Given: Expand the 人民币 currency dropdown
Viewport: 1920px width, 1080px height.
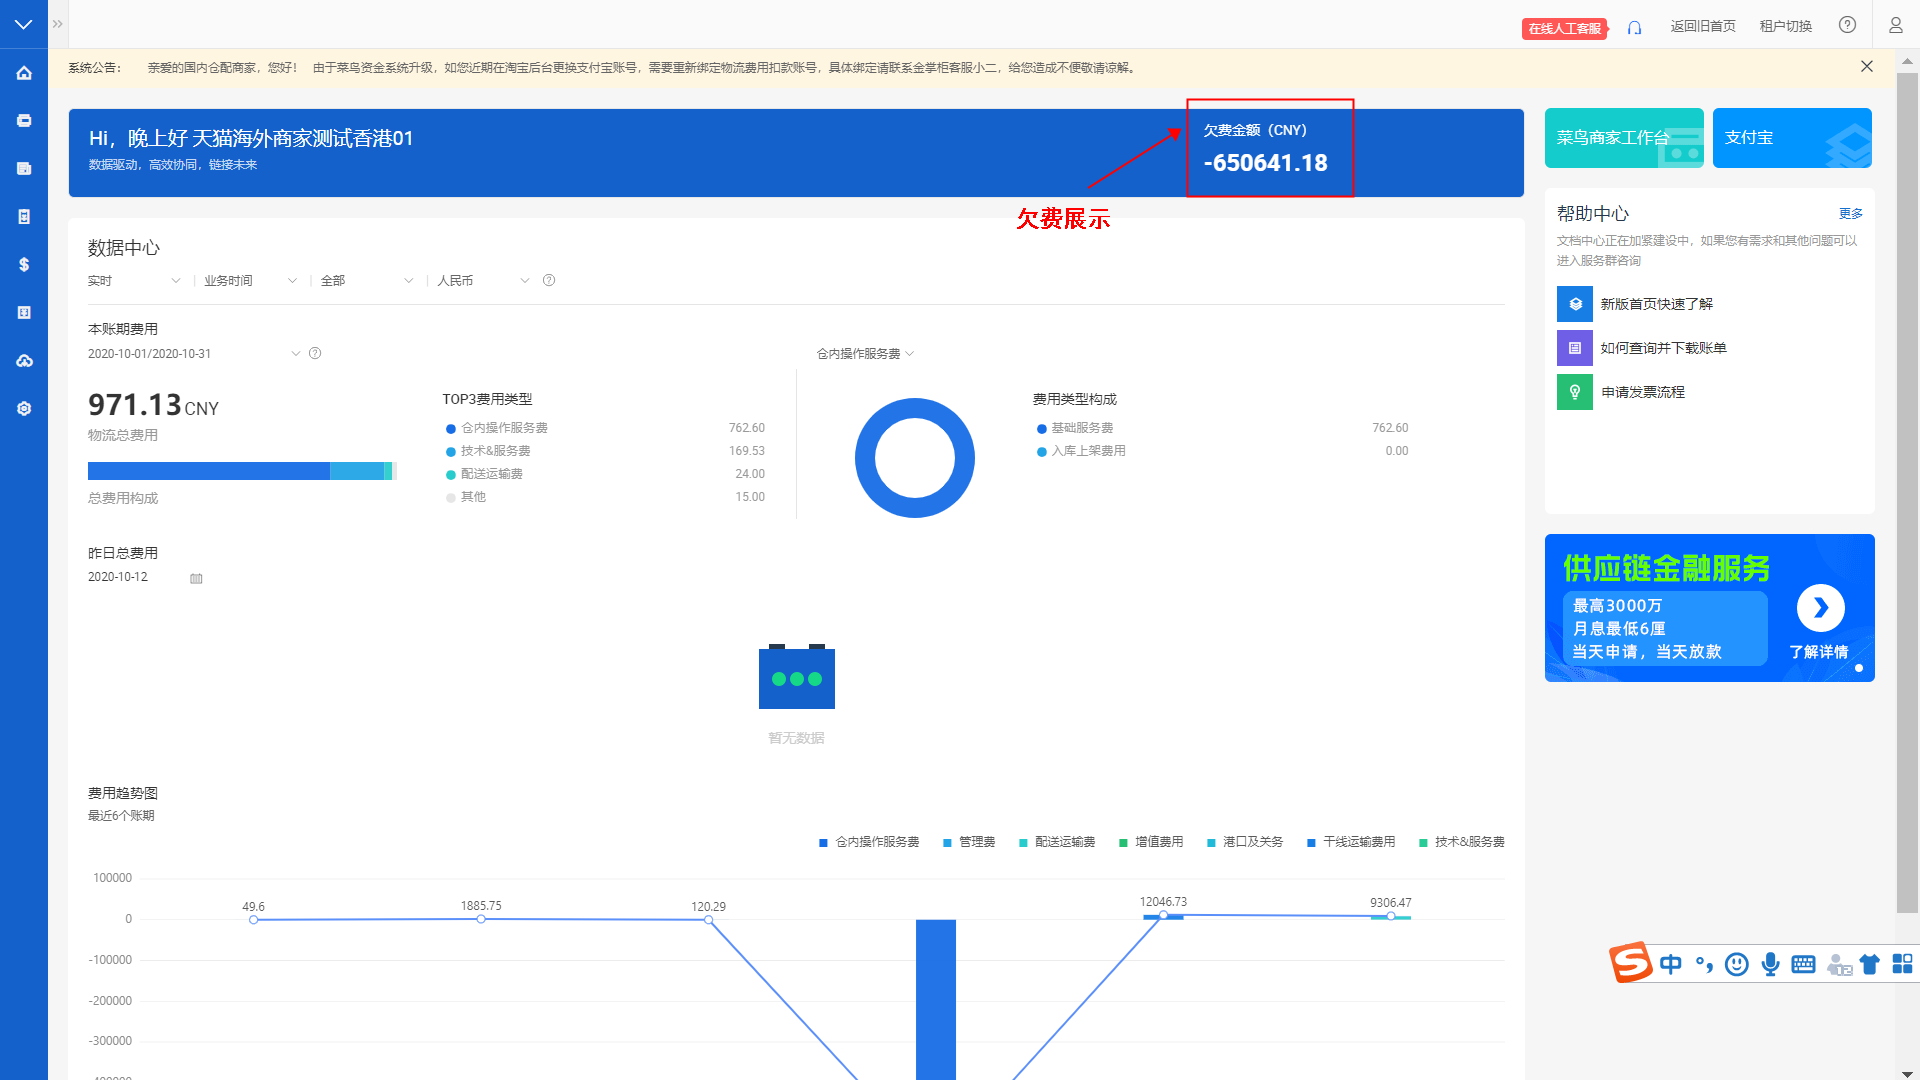Looking at the screenshot, I should coord(483,281).
